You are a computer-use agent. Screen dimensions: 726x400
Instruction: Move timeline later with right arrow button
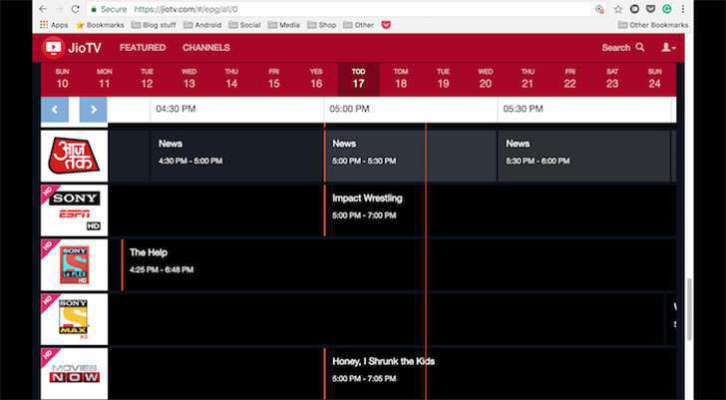click(x=93, y=110)
